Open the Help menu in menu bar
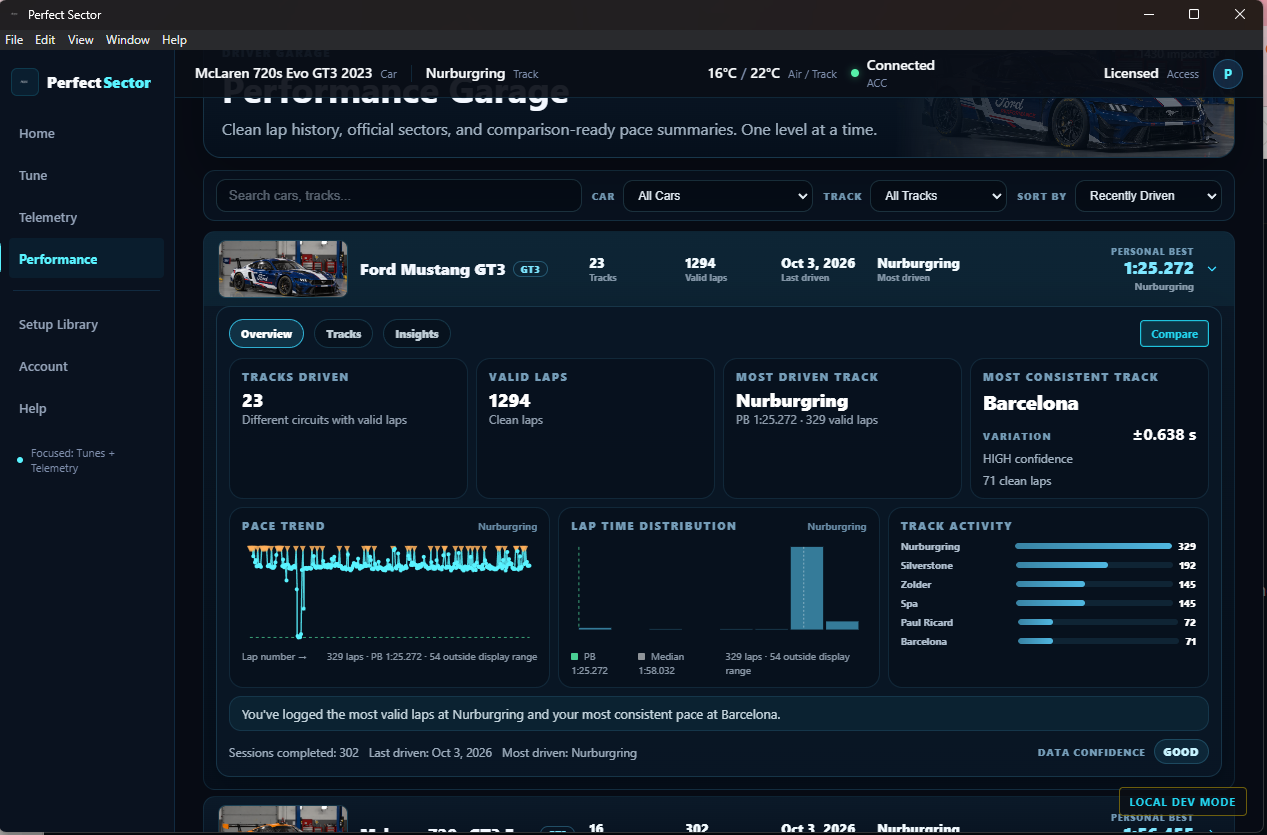The height and width of the screenshot is (835, 1267). [x=174, y=40]
